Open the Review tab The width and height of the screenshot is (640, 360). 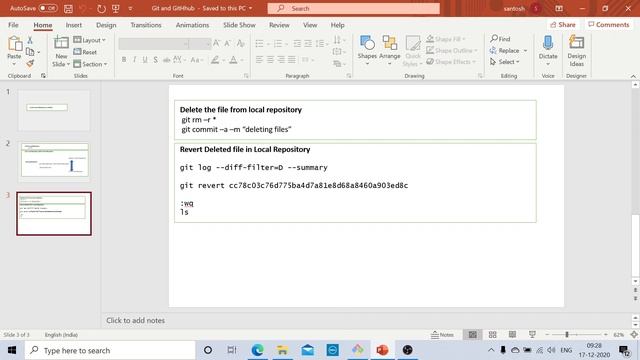point(279,25)
